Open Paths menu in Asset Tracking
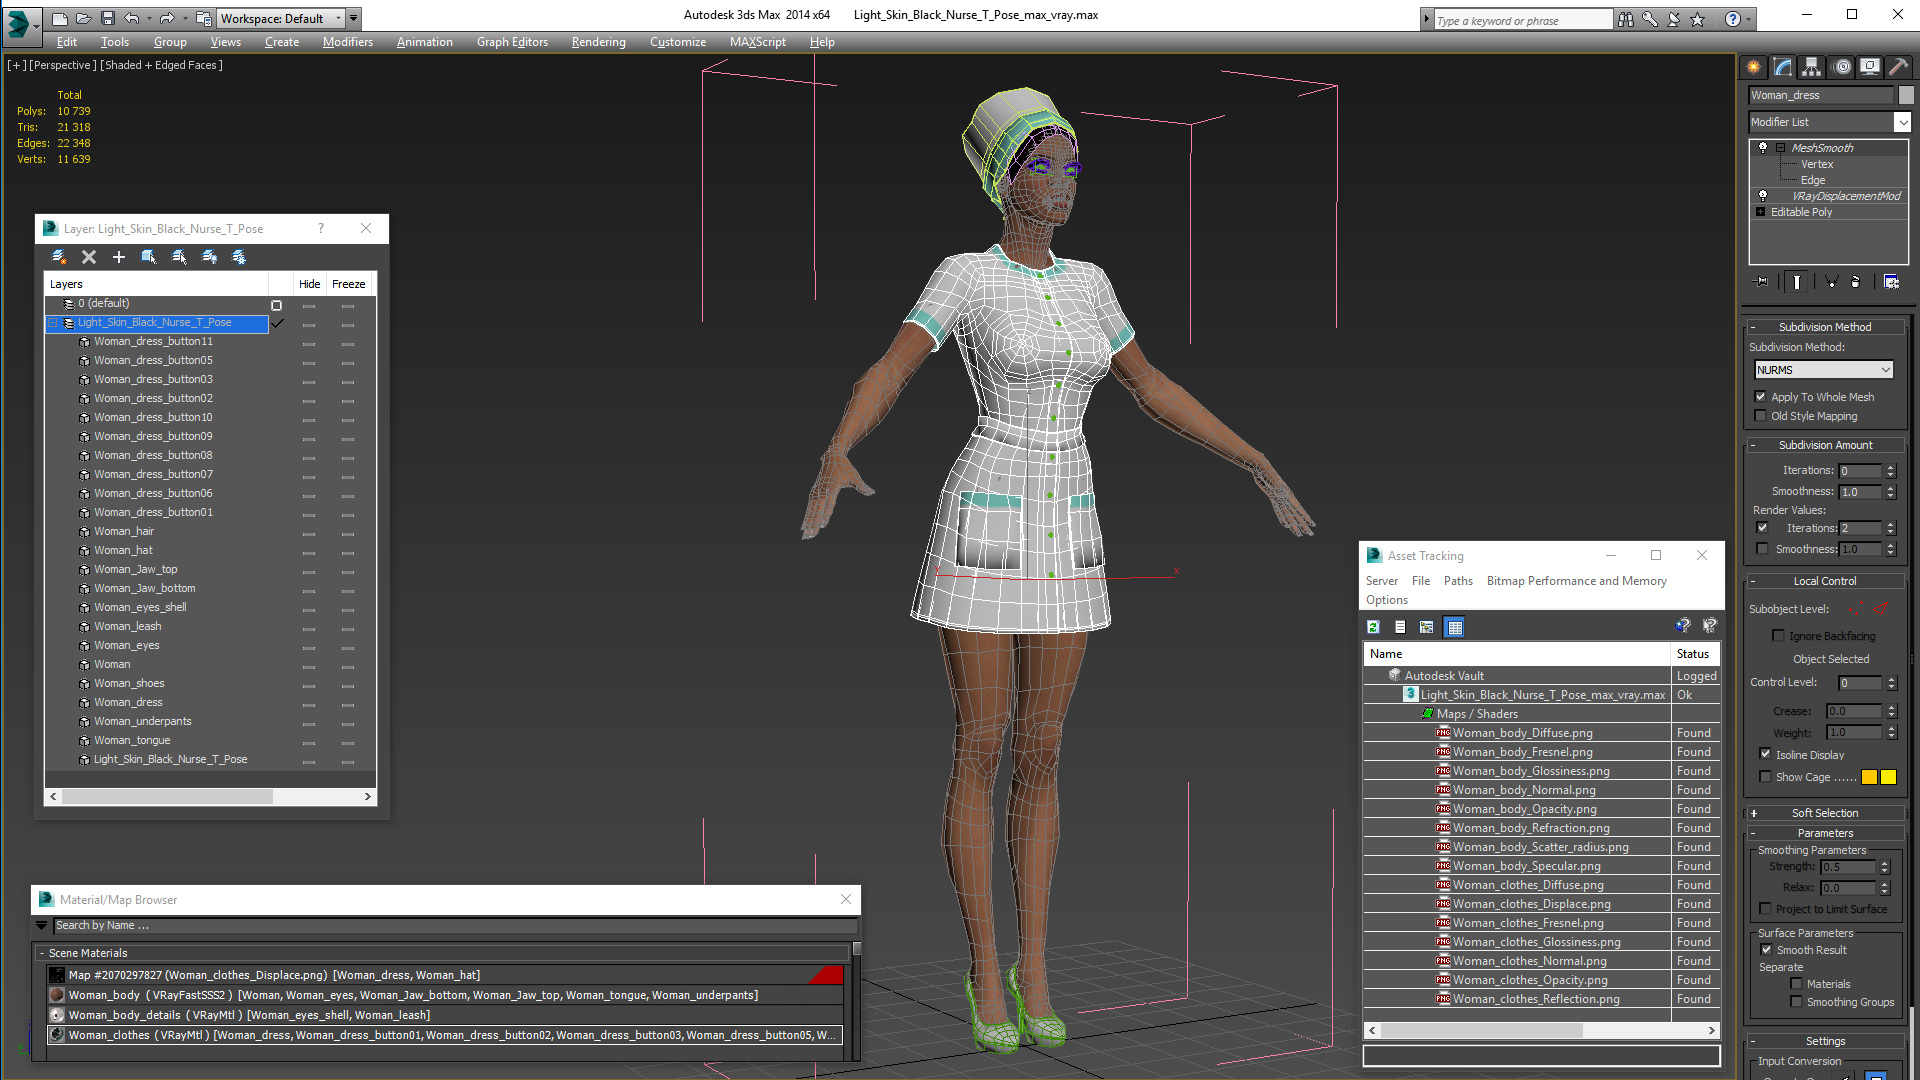This screenshot has width=1920, height=1080. [1458, 581]
